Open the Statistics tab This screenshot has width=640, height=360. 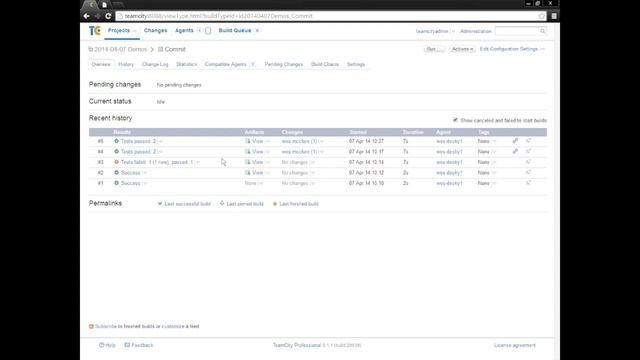pyautogui.click(x=187, y=64)
